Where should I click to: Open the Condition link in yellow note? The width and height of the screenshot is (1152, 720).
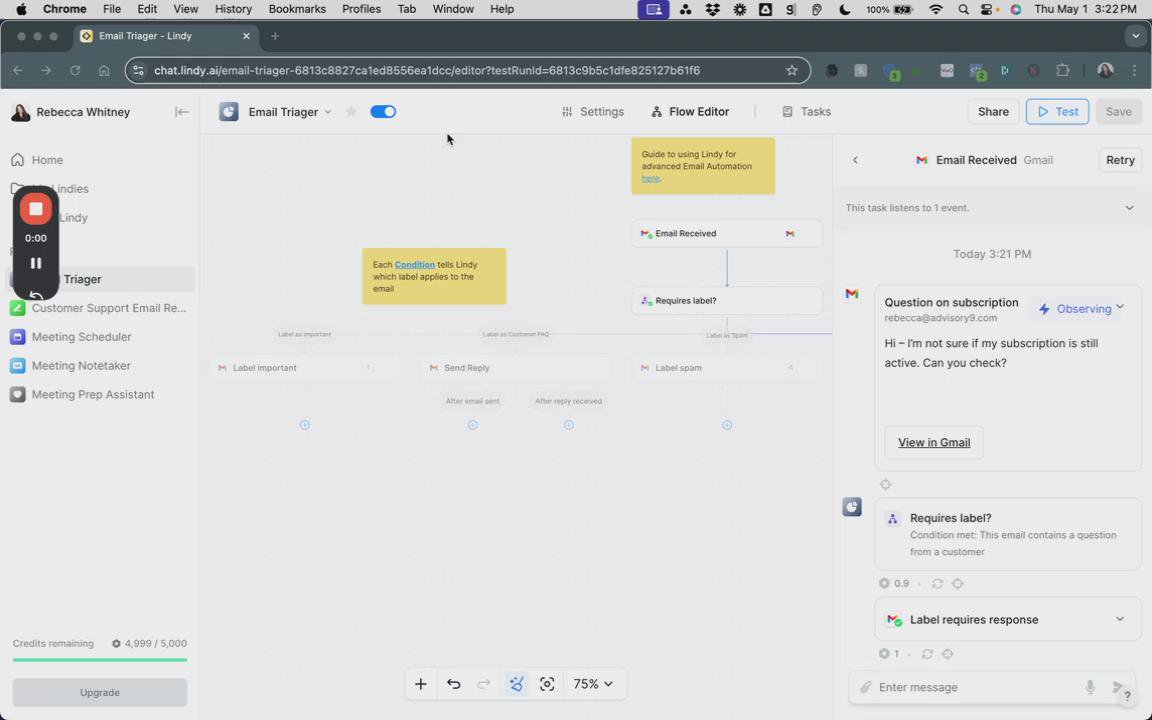414,264
